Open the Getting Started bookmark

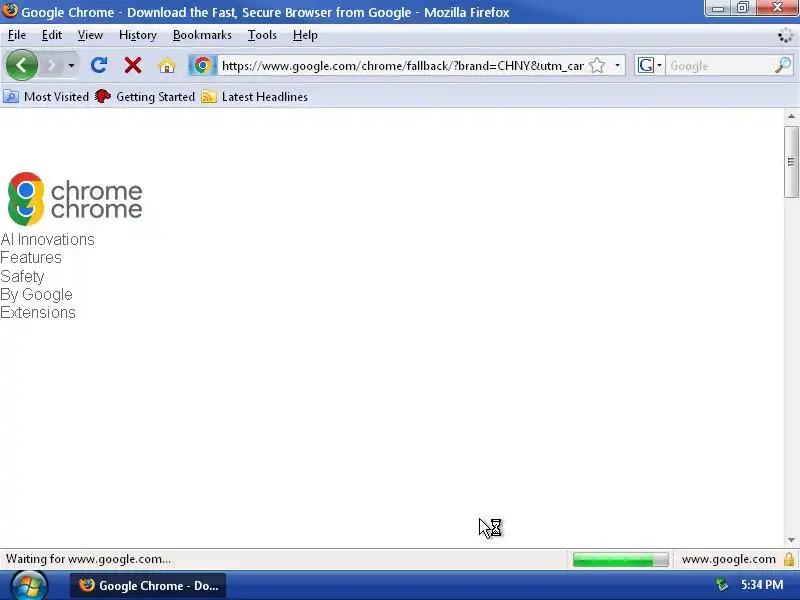coord(145,96)
